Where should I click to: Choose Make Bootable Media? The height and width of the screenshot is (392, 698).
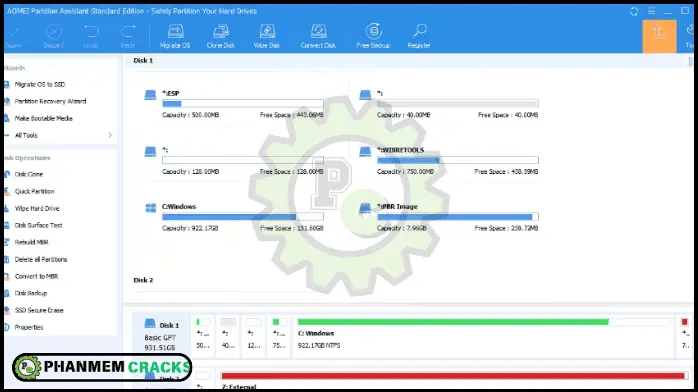point(43,118)
